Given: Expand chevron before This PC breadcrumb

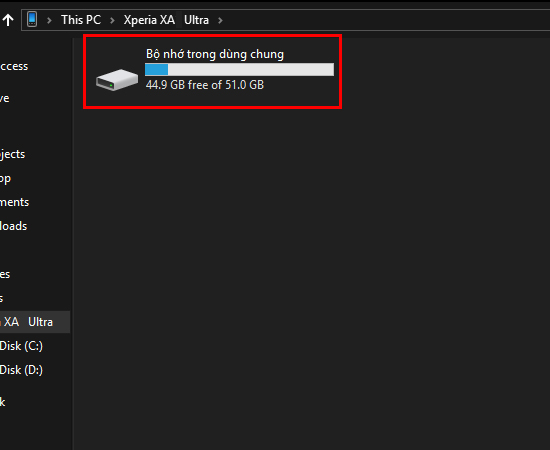Looking at the screenshot, I should (x=49, y=20).
